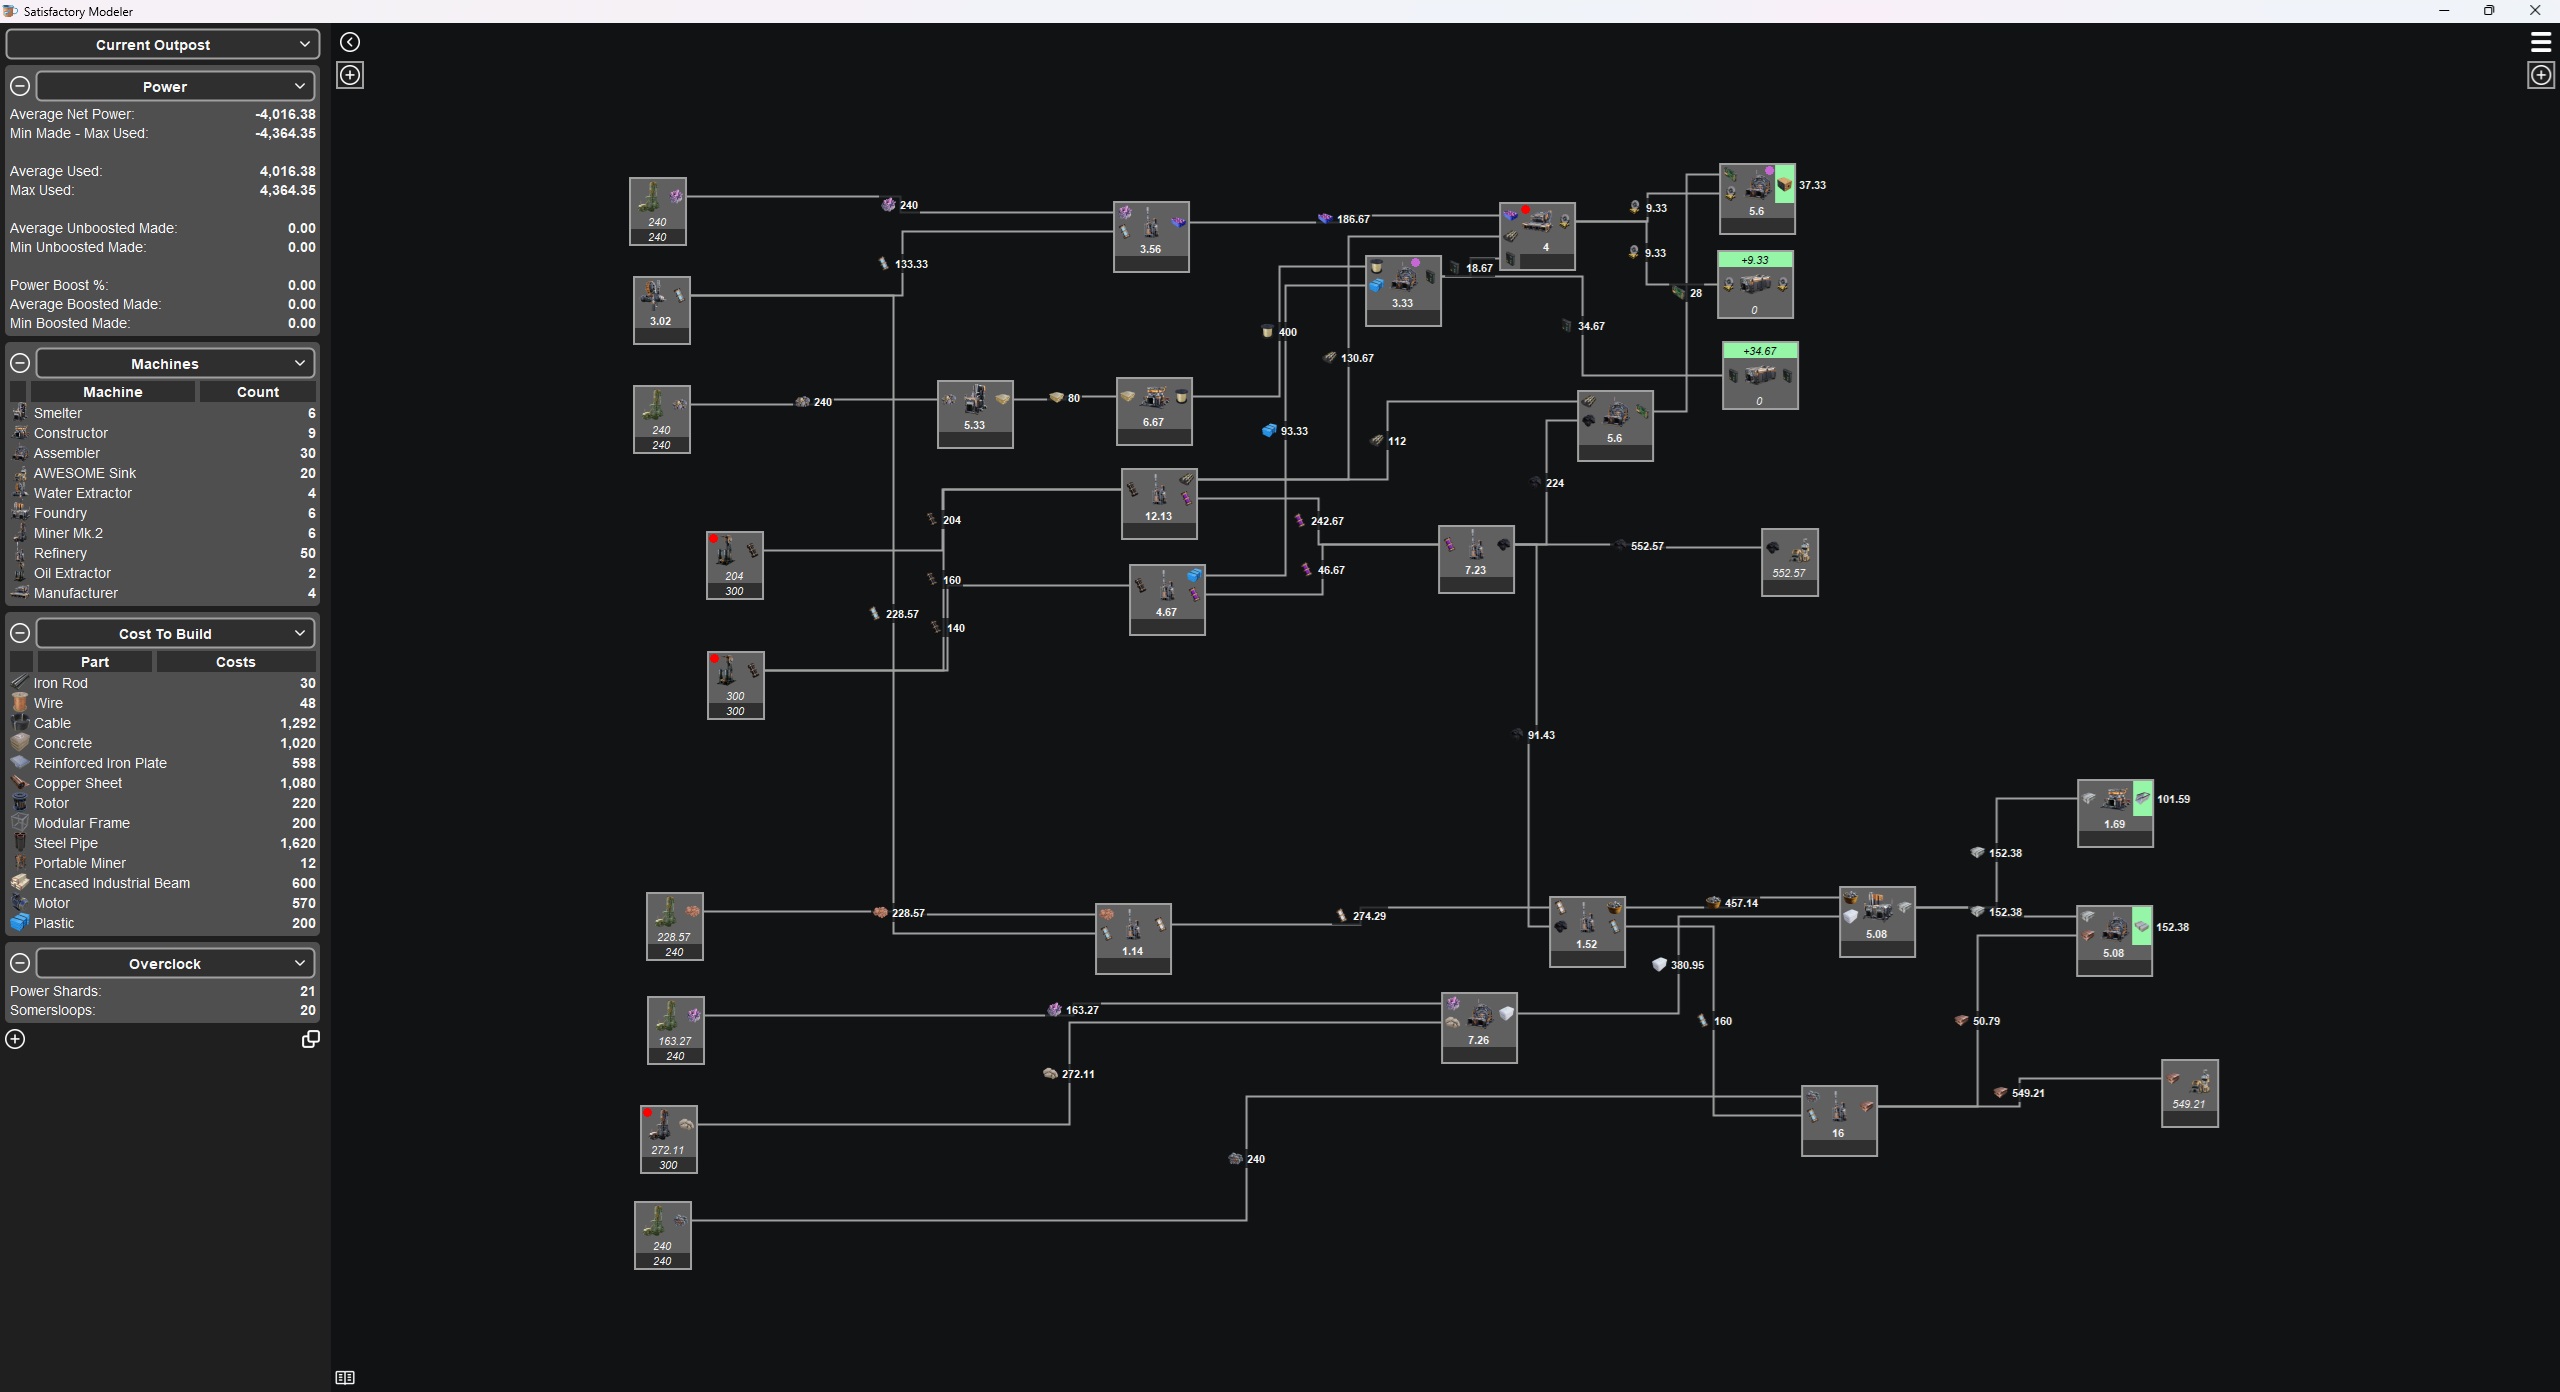Click the Costs column header
Image resolution: width=2560 pixels, height=1392 pixels.
point(236,662)
